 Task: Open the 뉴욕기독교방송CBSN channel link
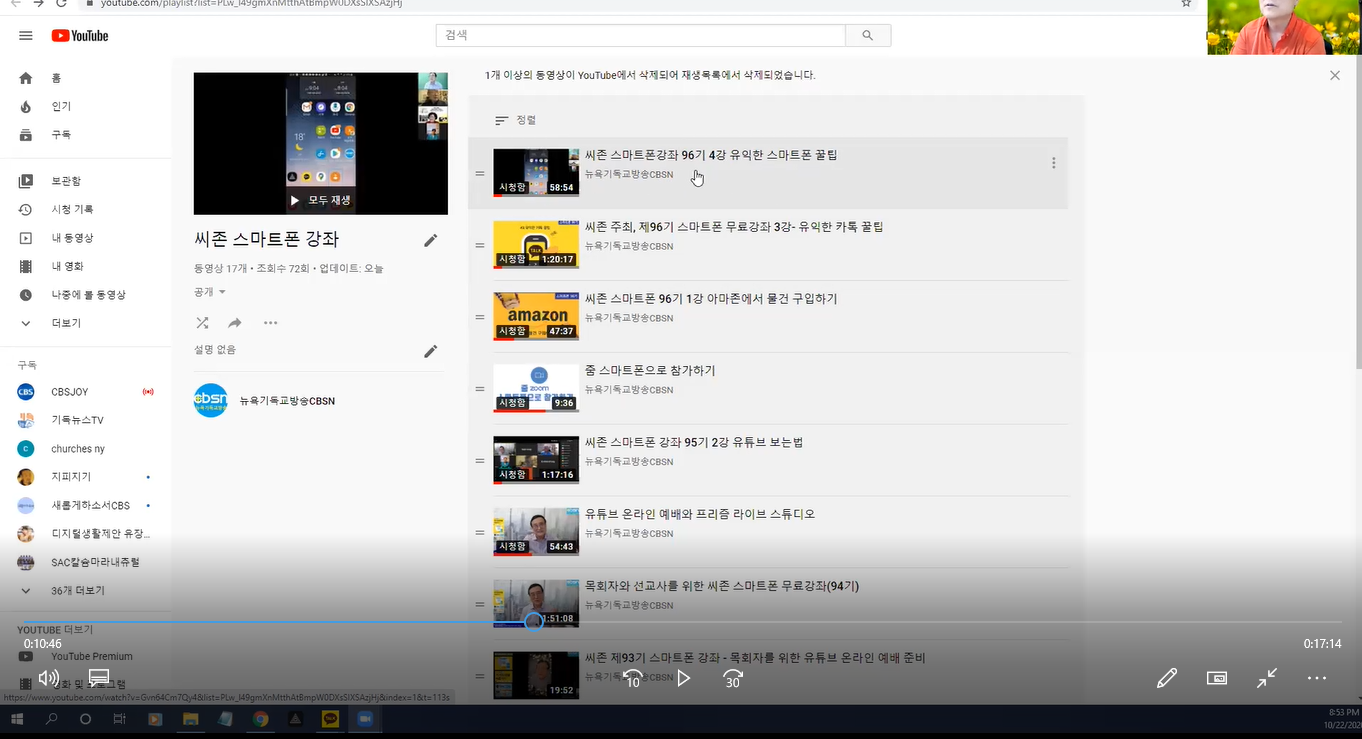[x=287, y=401]
